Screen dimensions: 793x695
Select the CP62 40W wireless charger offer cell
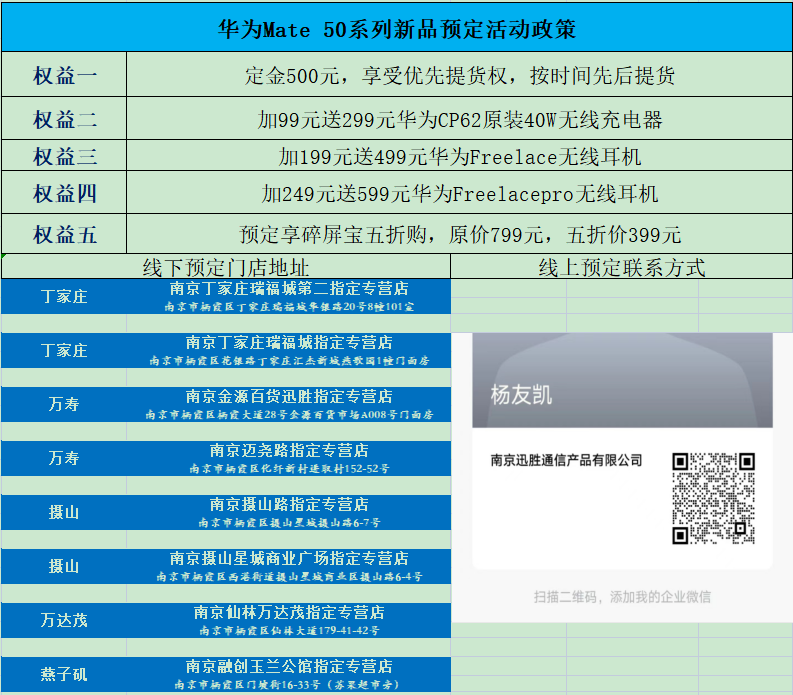pyautogui.click(x=459, y=120)
